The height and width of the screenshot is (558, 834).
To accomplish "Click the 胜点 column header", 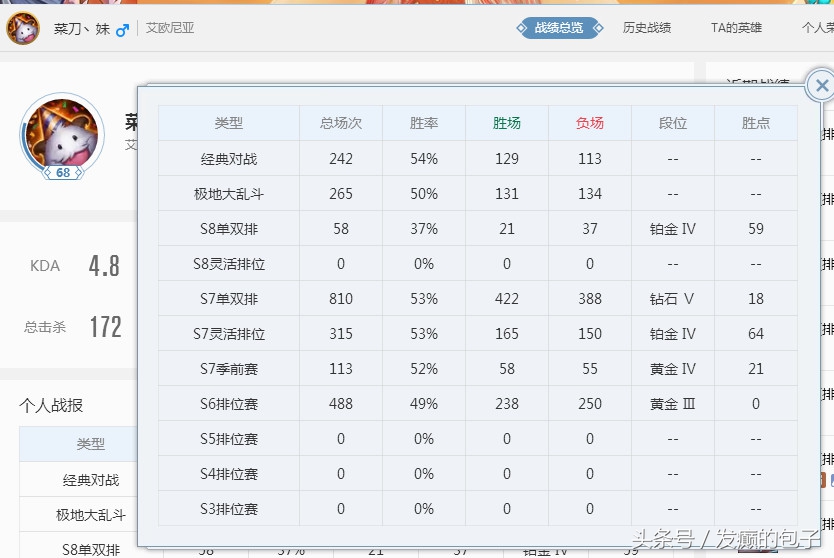I will 756,123.
